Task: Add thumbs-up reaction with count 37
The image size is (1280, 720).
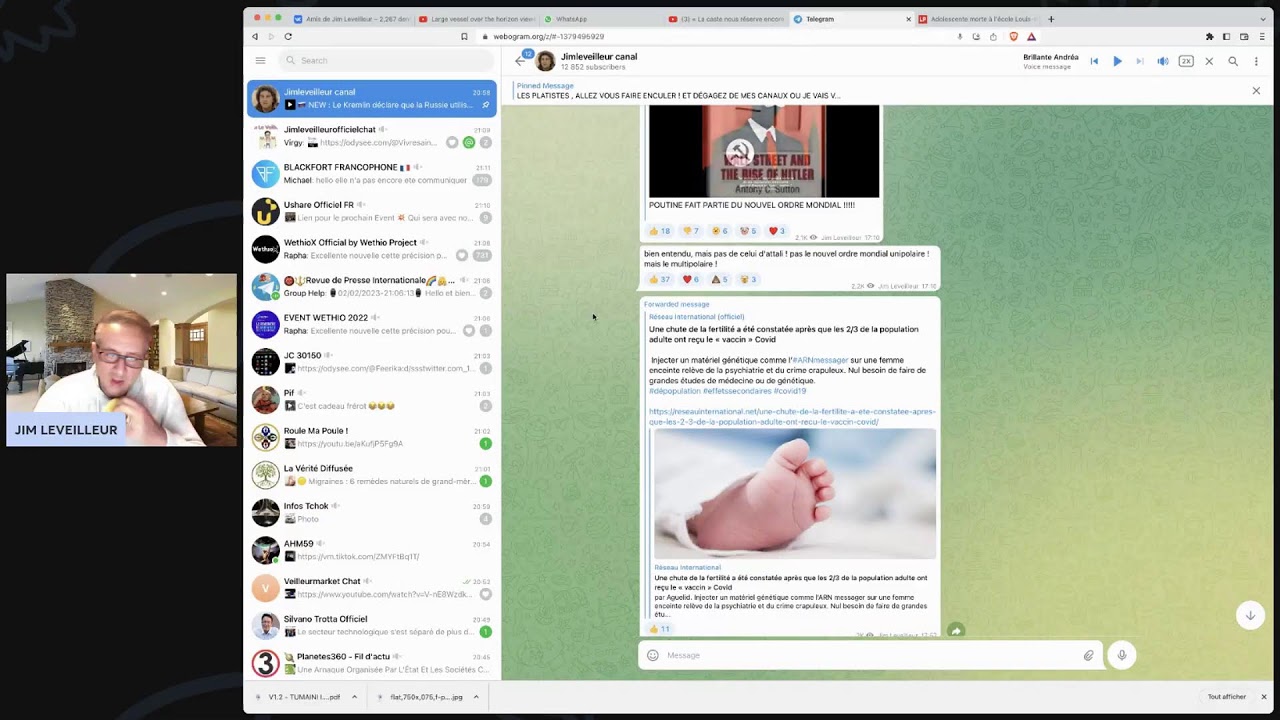Action: pyautogui.click(x=660, y=279)
